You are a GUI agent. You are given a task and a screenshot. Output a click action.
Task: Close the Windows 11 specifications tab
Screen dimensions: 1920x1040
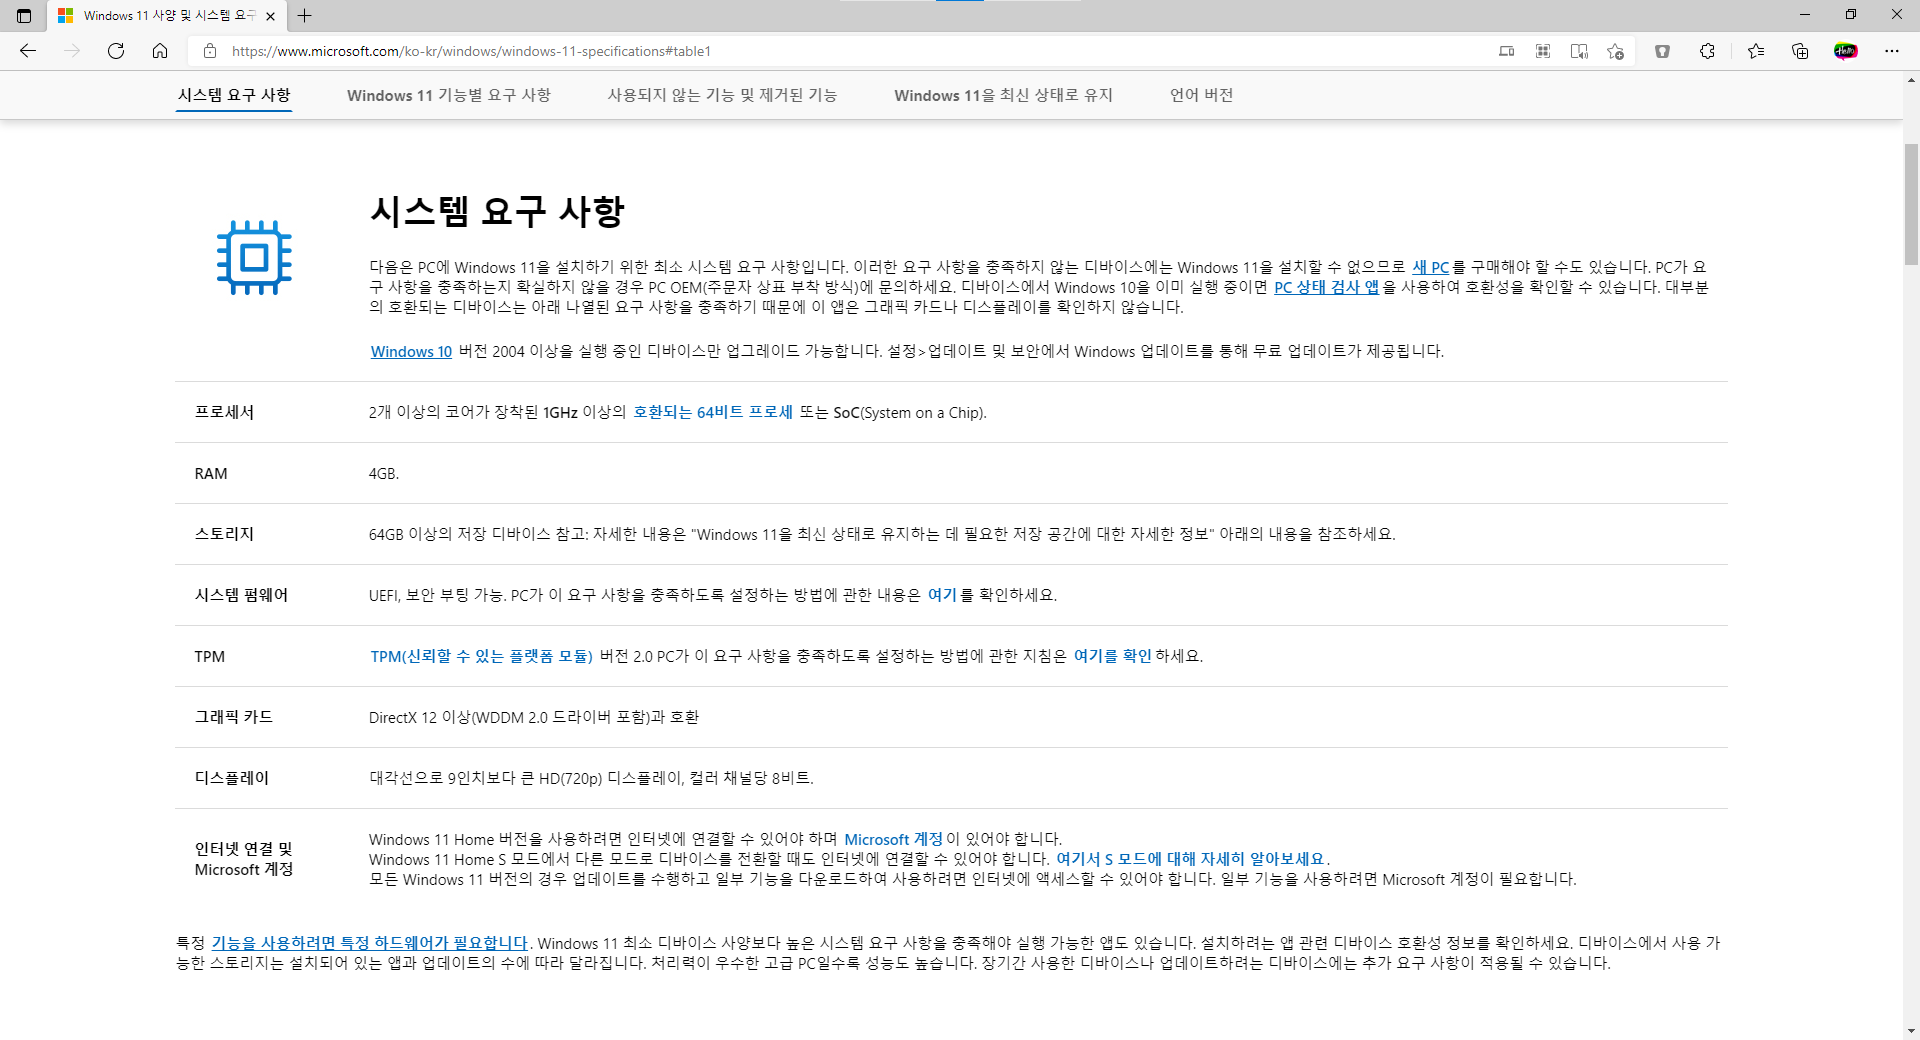[270, 16]
